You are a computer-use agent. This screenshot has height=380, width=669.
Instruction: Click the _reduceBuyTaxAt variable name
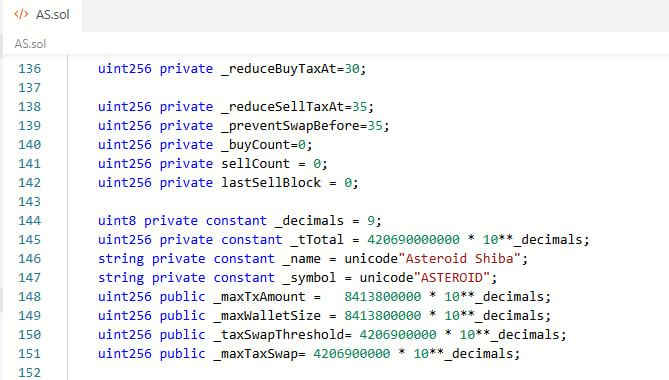(x=279, y=69)
